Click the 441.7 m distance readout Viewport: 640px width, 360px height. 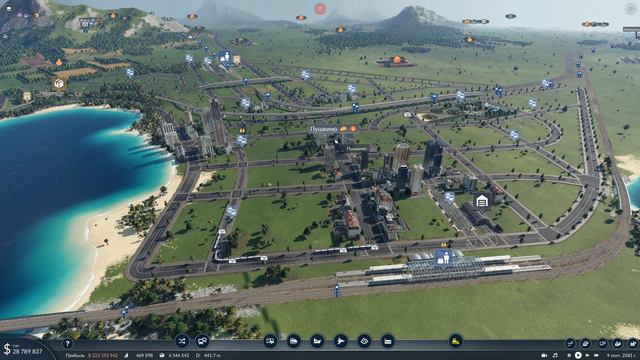click(x=213, y=356)
